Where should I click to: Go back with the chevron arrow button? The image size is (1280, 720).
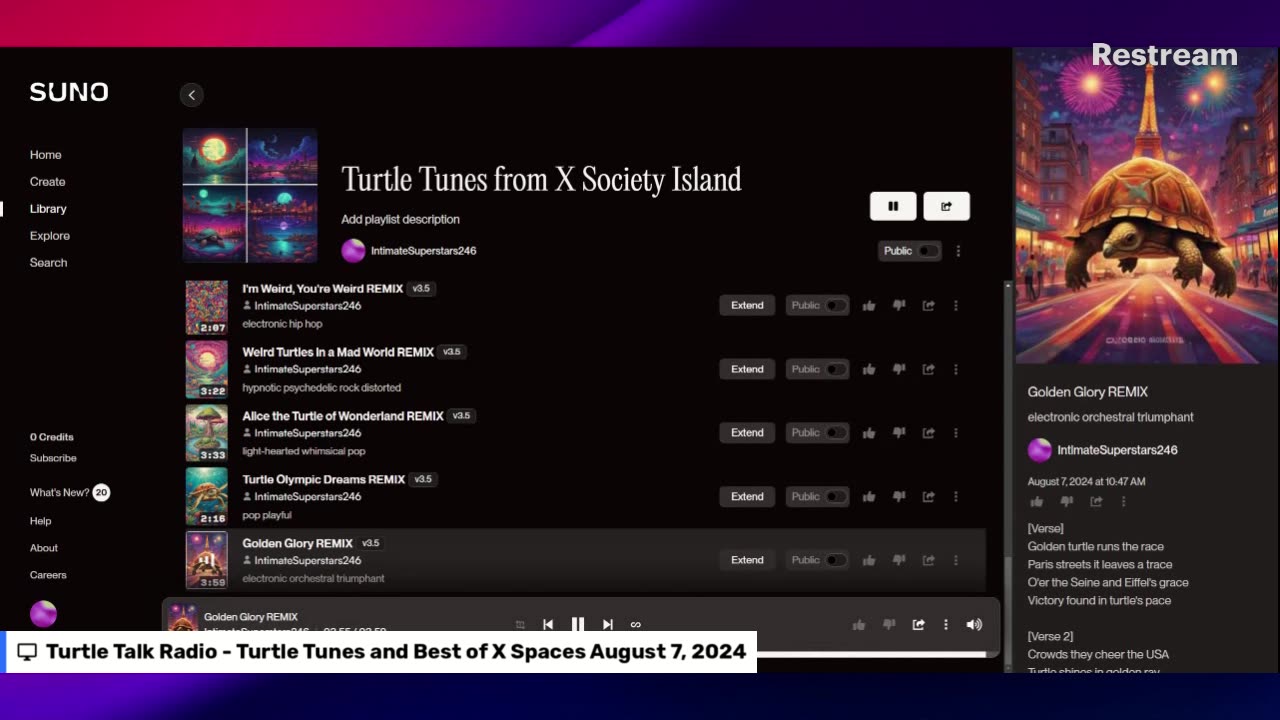tap(191, 95)
